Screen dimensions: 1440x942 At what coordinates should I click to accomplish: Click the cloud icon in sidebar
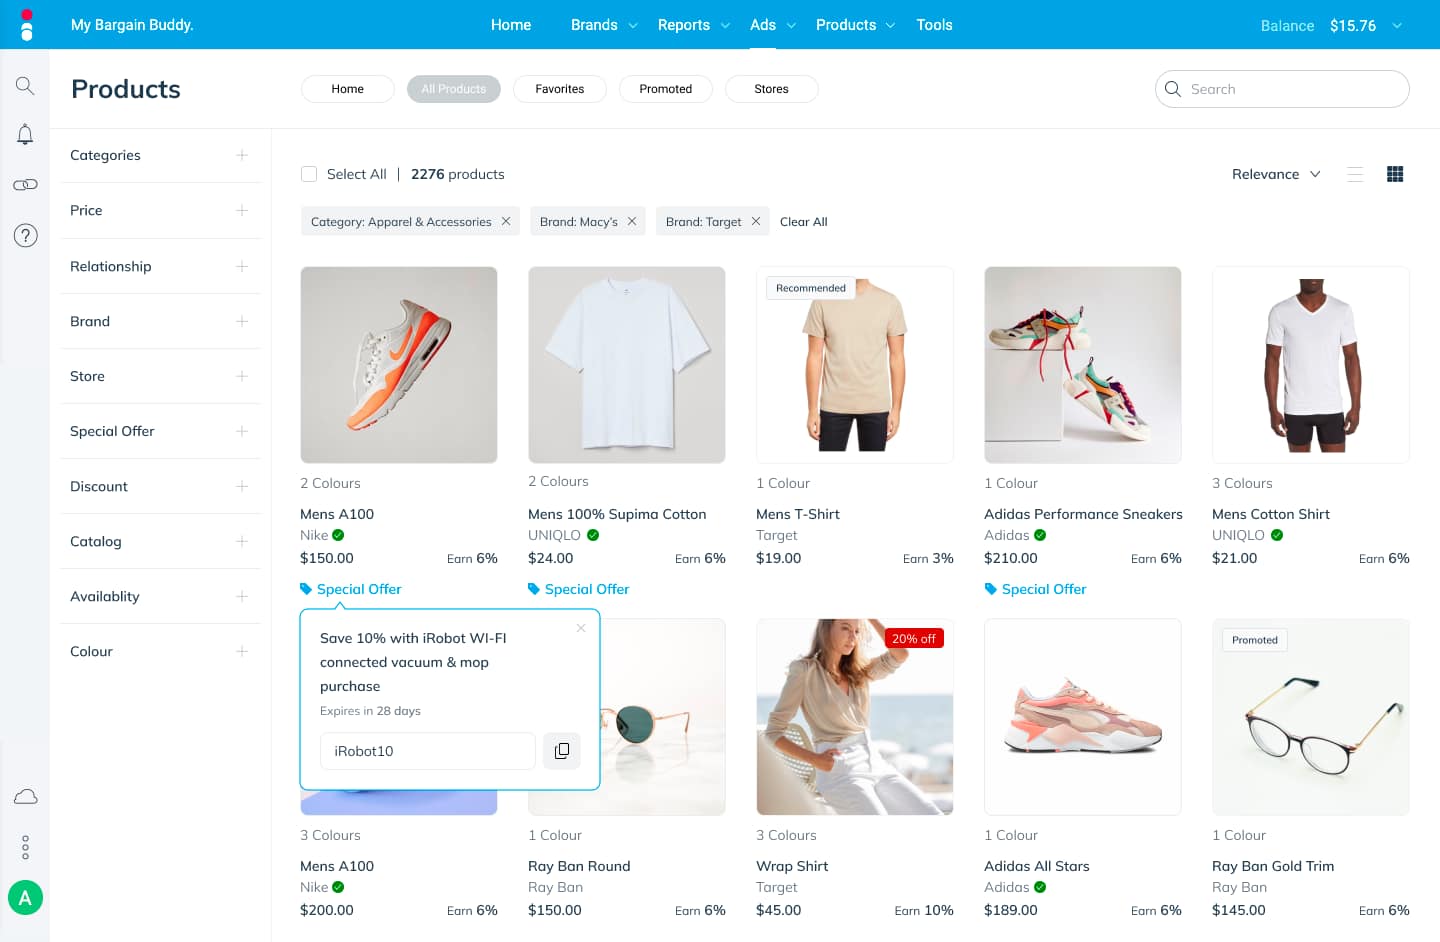[25, 797]
